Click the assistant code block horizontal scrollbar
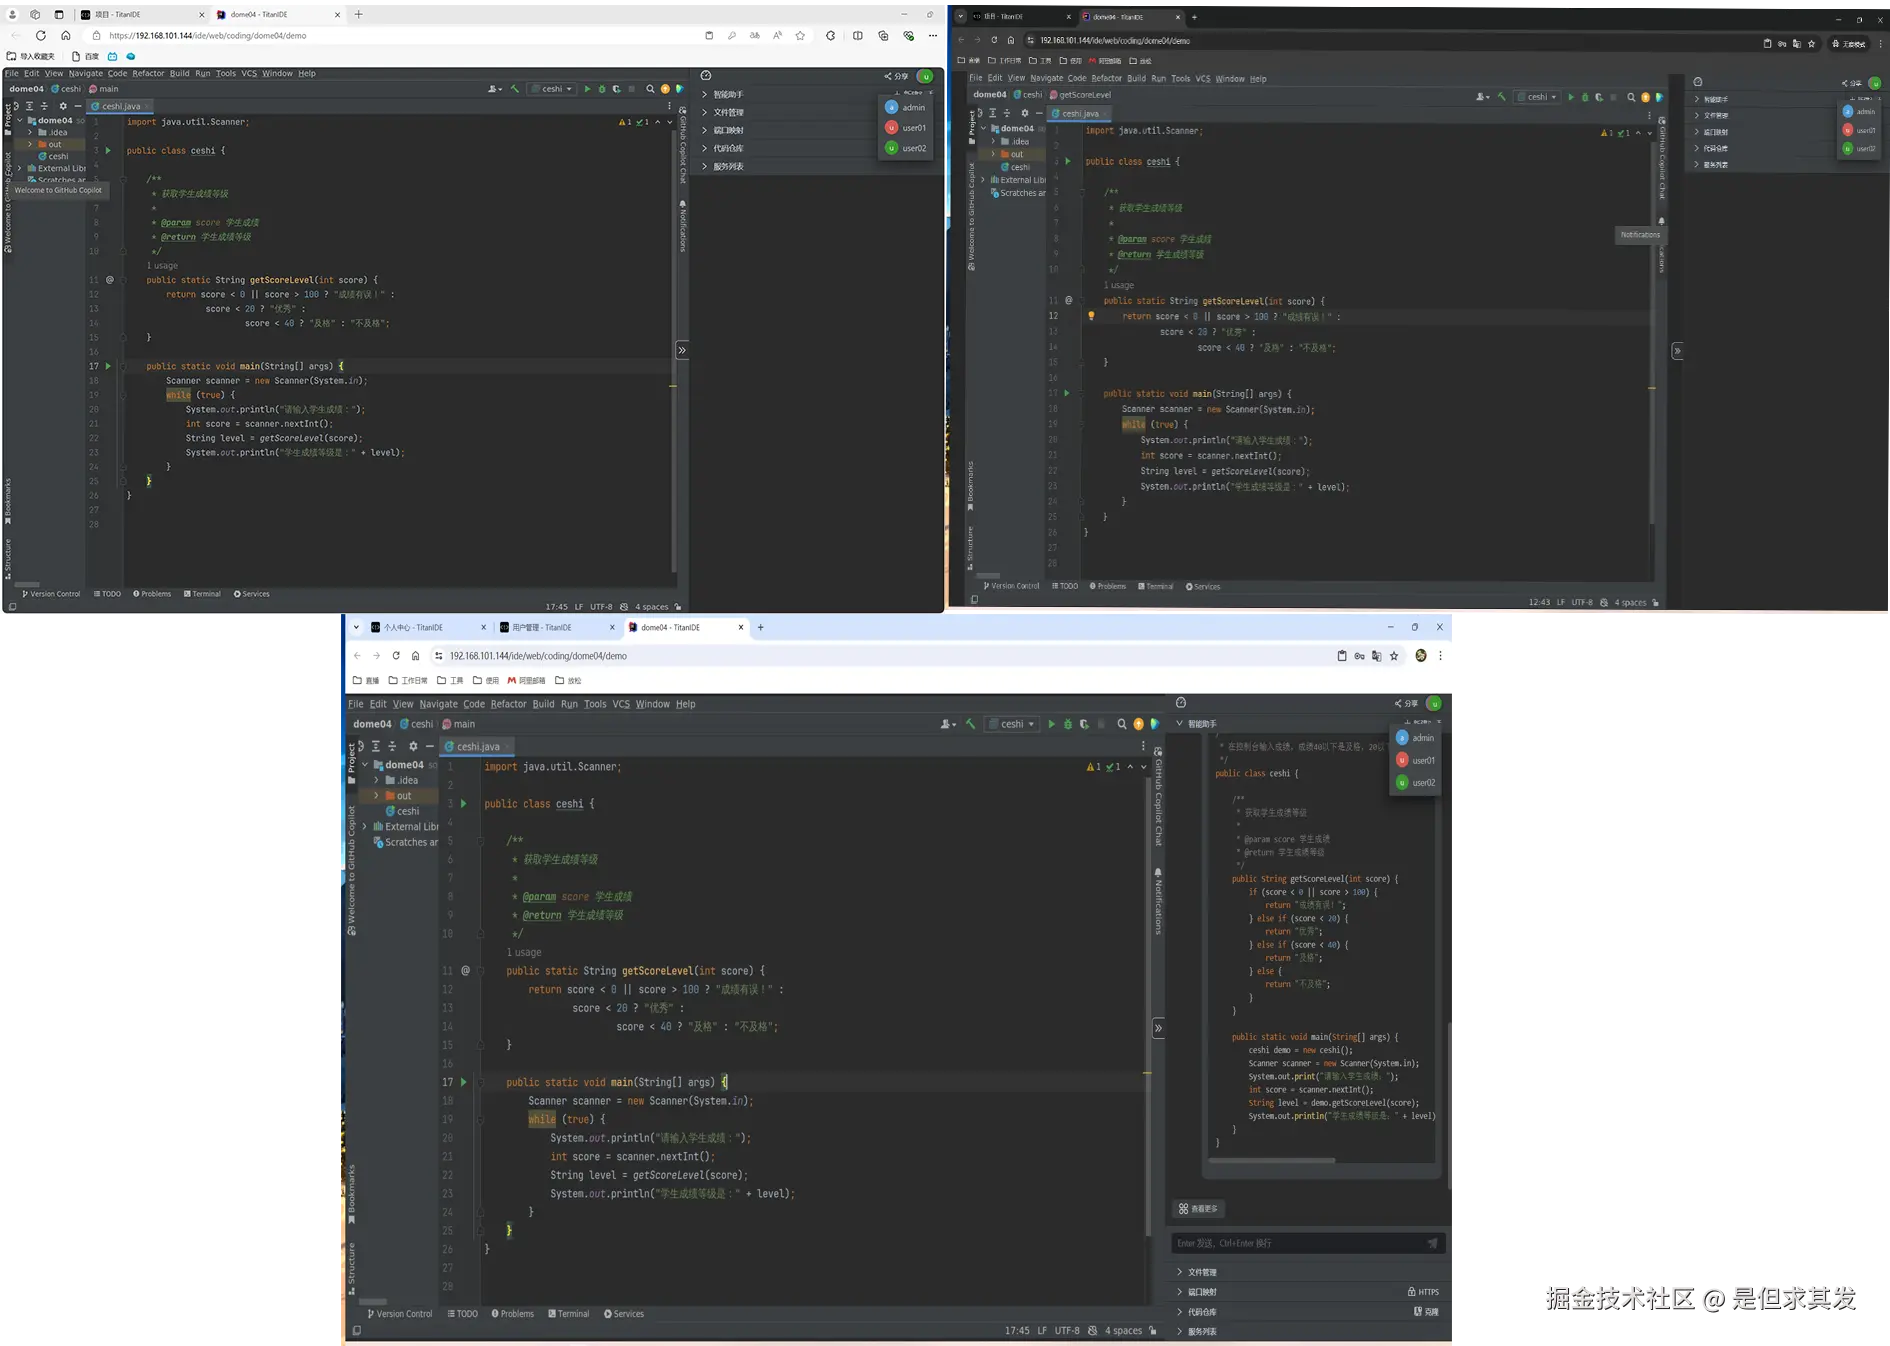The width and height of the screenshot is (1890, 1346). (1272, 1160)
